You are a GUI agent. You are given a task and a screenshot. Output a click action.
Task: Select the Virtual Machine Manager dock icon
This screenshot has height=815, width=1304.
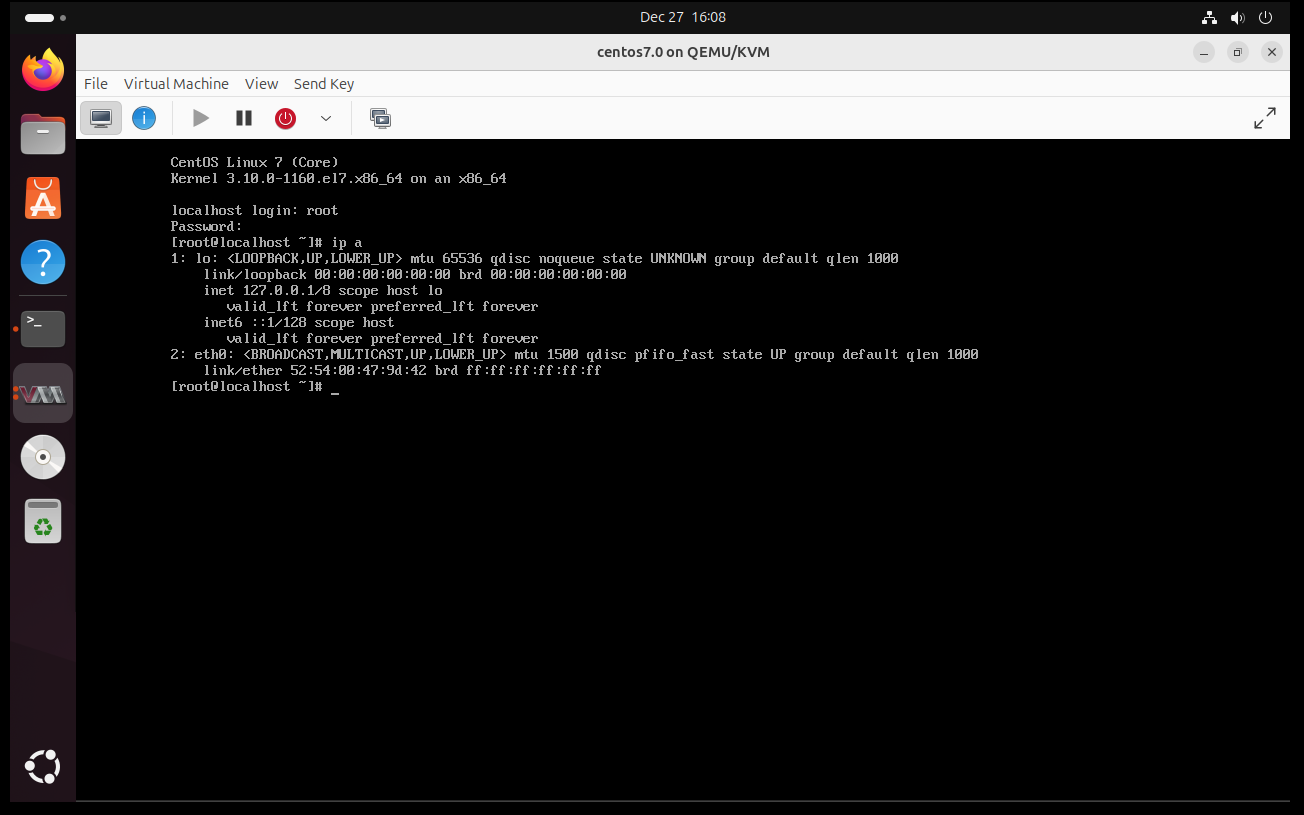(43, 393)
